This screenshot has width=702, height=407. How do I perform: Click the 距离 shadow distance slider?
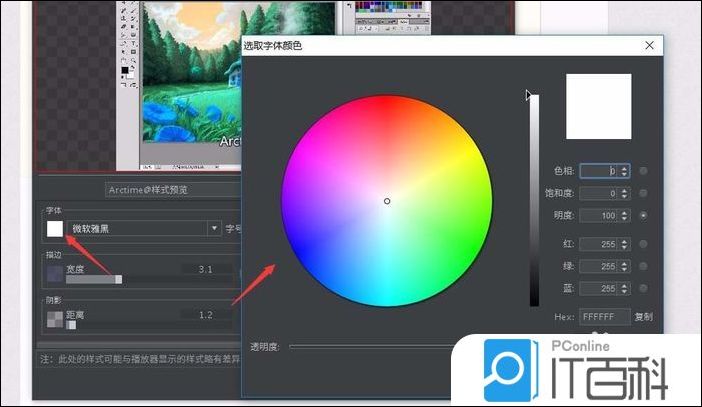[x=149, y=325]
